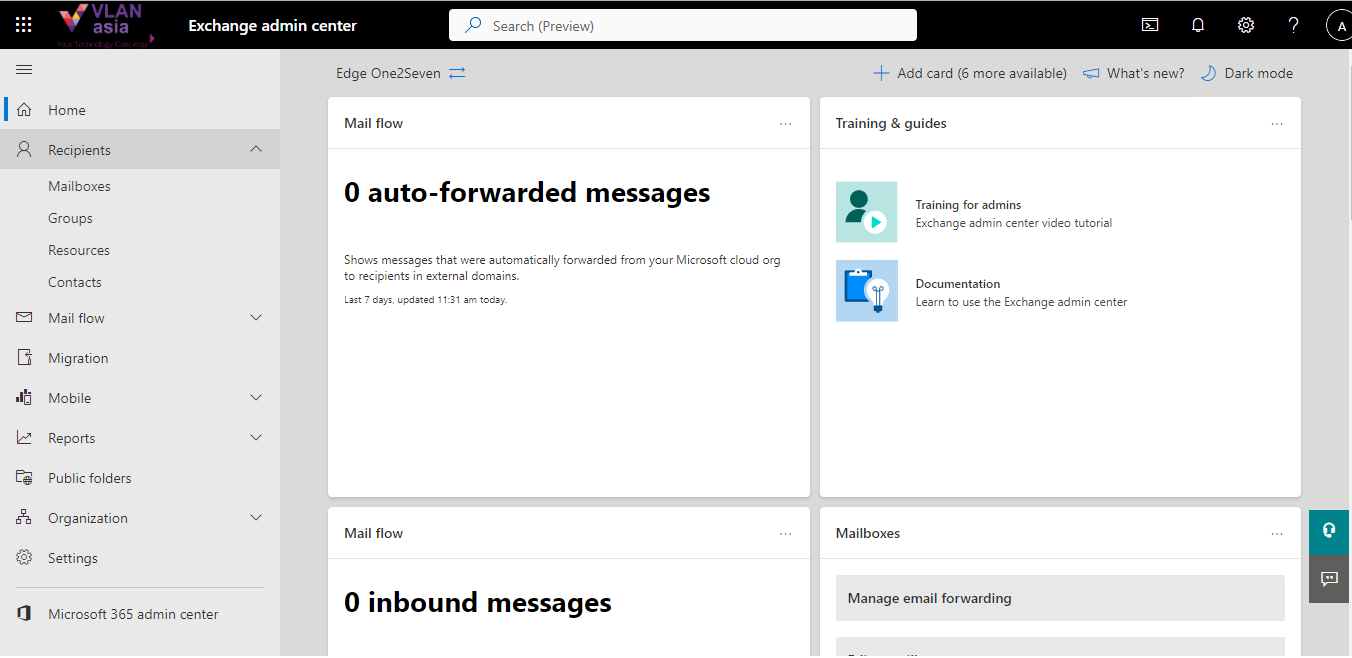Click the Public folders icon
The height and width of the screenshot is (658, 1352).
(24, 478)
